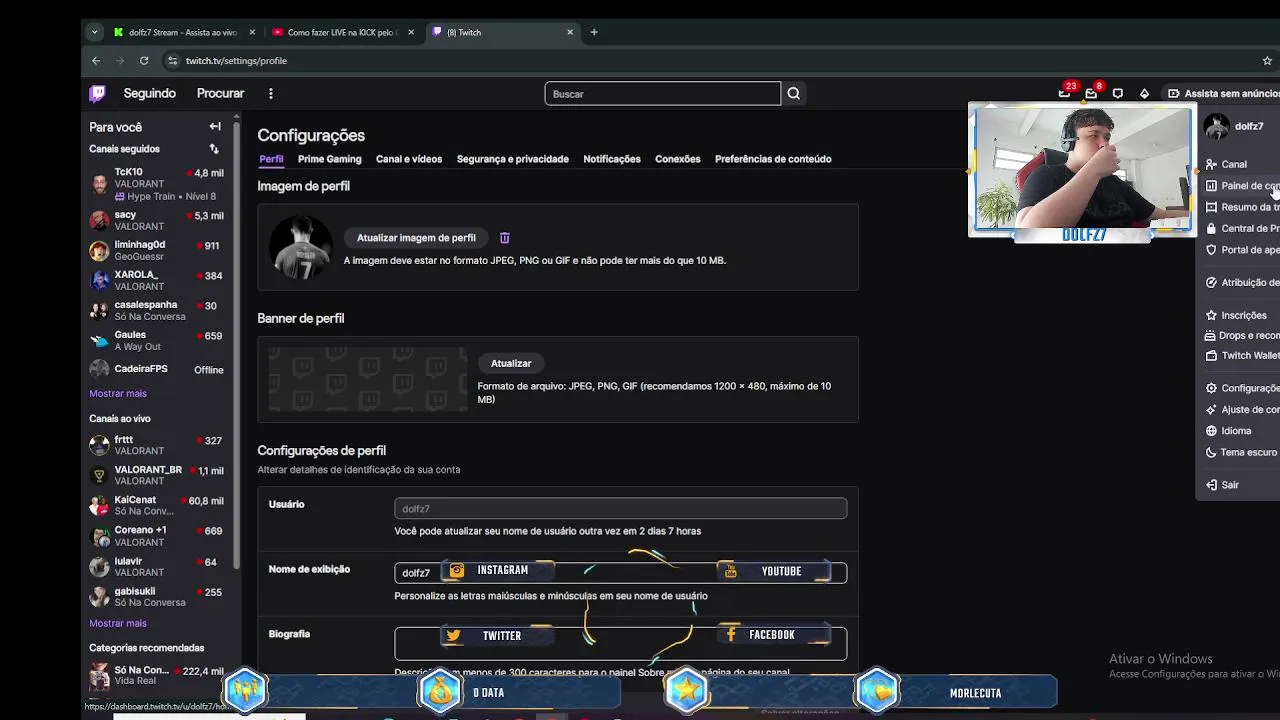Open the Prime Gaming settings tab

point(330,159)
